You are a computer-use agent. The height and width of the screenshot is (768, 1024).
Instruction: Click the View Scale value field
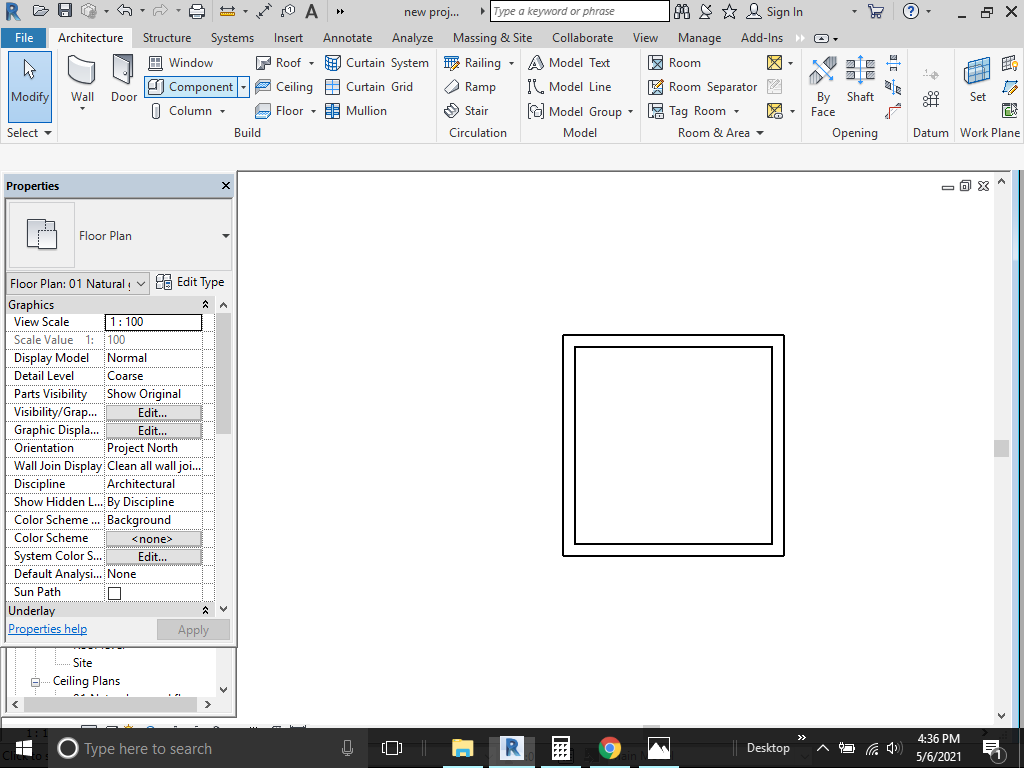[x=153, y=322]
